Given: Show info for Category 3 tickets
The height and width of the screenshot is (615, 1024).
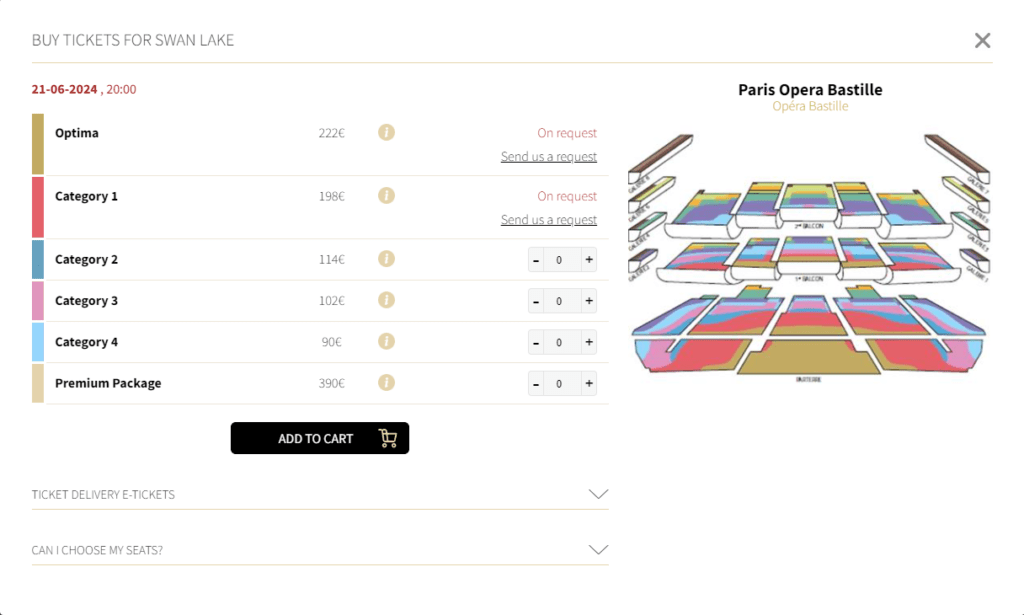Looking at the screenshot, I should [386, 300].
